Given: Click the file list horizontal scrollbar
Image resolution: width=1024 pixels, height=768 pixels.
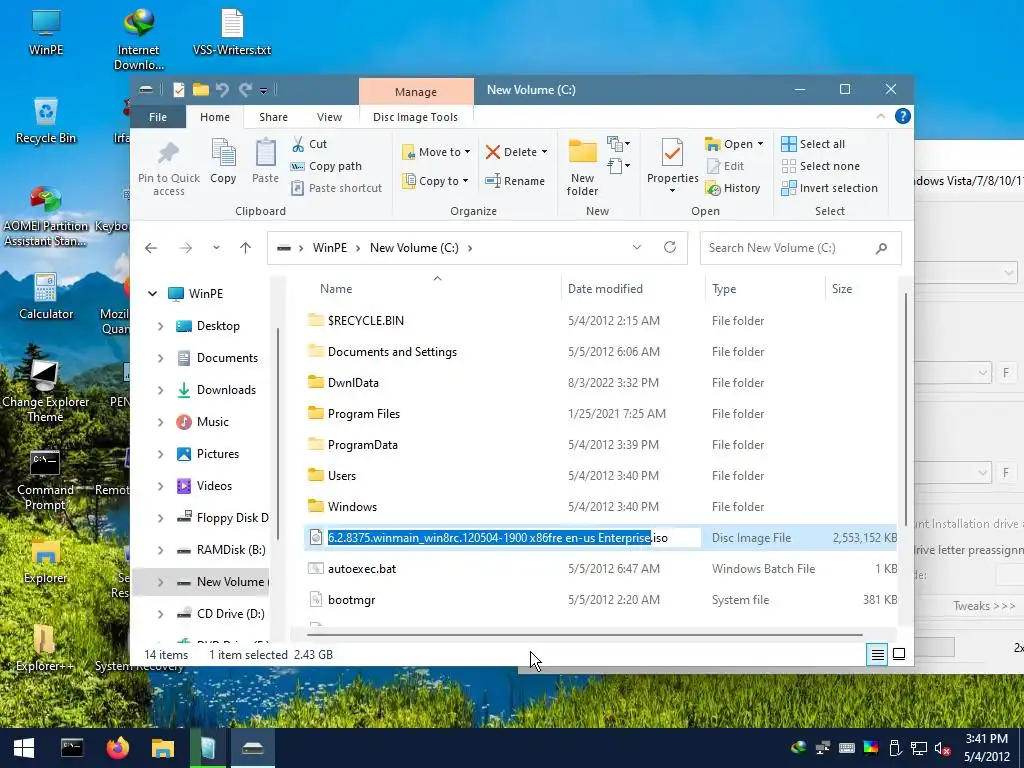Looking at the screenshot, I should (584, 634).
